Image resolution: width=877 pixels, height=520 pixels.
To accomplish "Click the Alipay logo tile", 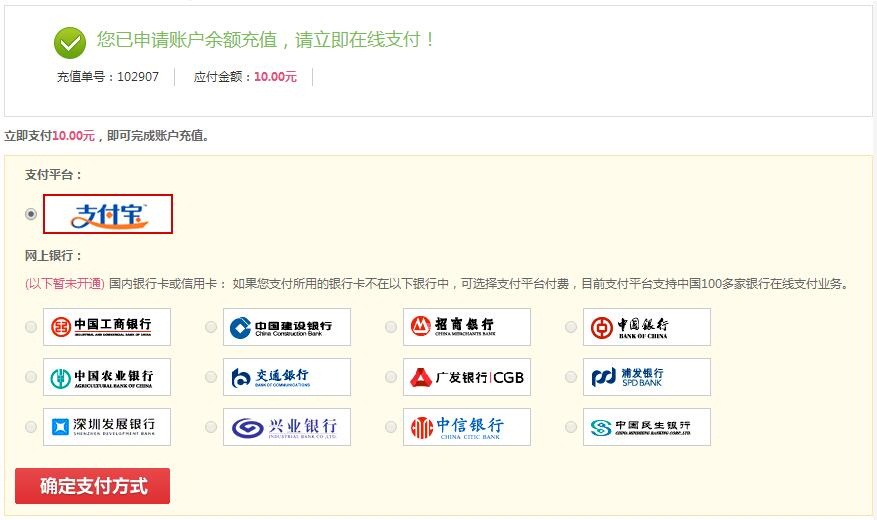I will click(108, 214).
